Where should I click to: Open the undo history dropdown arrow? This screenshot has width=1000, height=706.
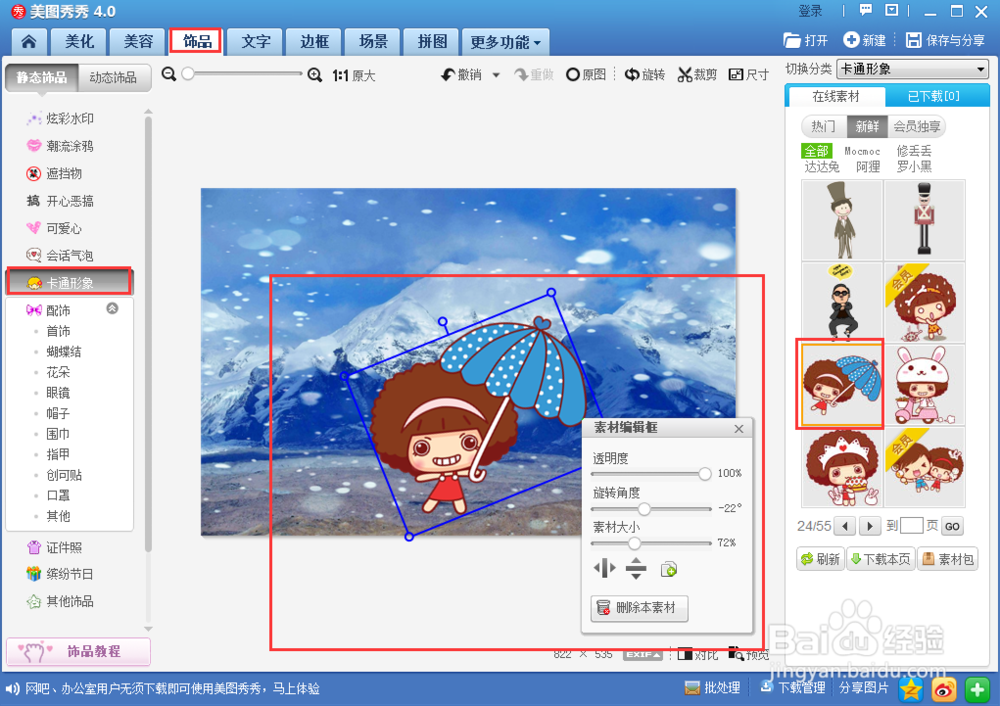click(496, 75)
